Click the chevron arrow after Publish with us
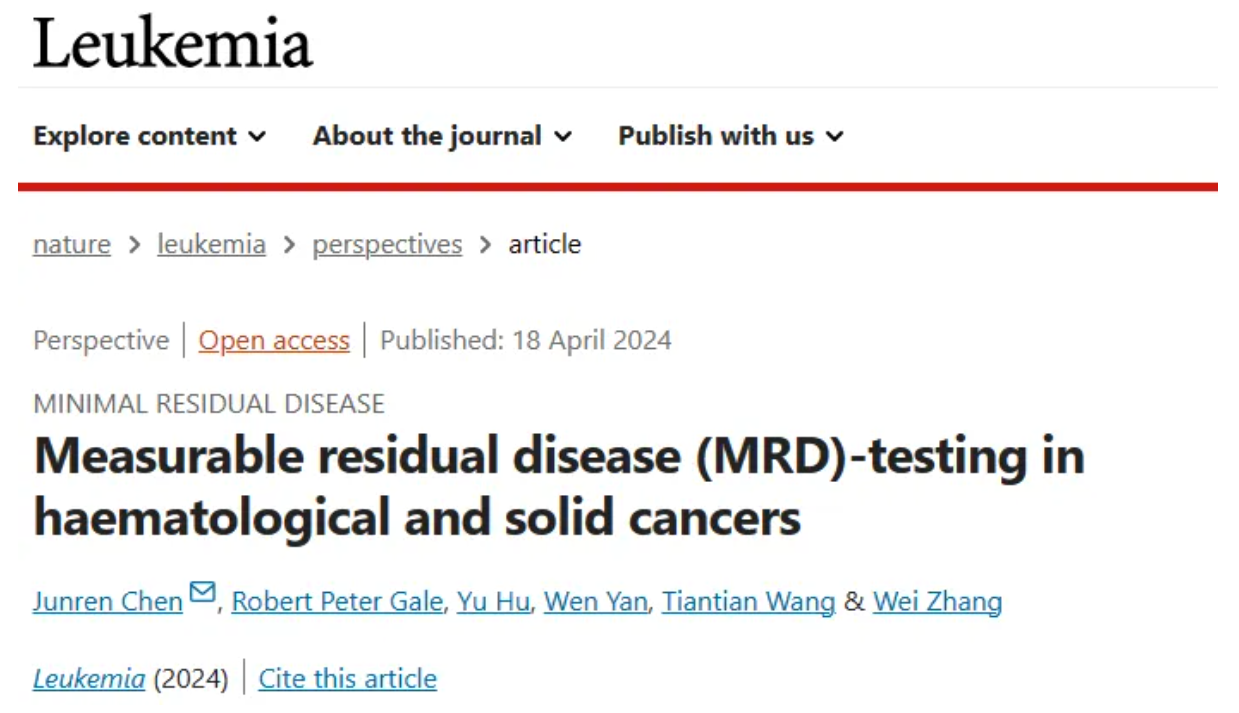The width and height of the screenshot is (1239, 713). click(835, 137)
